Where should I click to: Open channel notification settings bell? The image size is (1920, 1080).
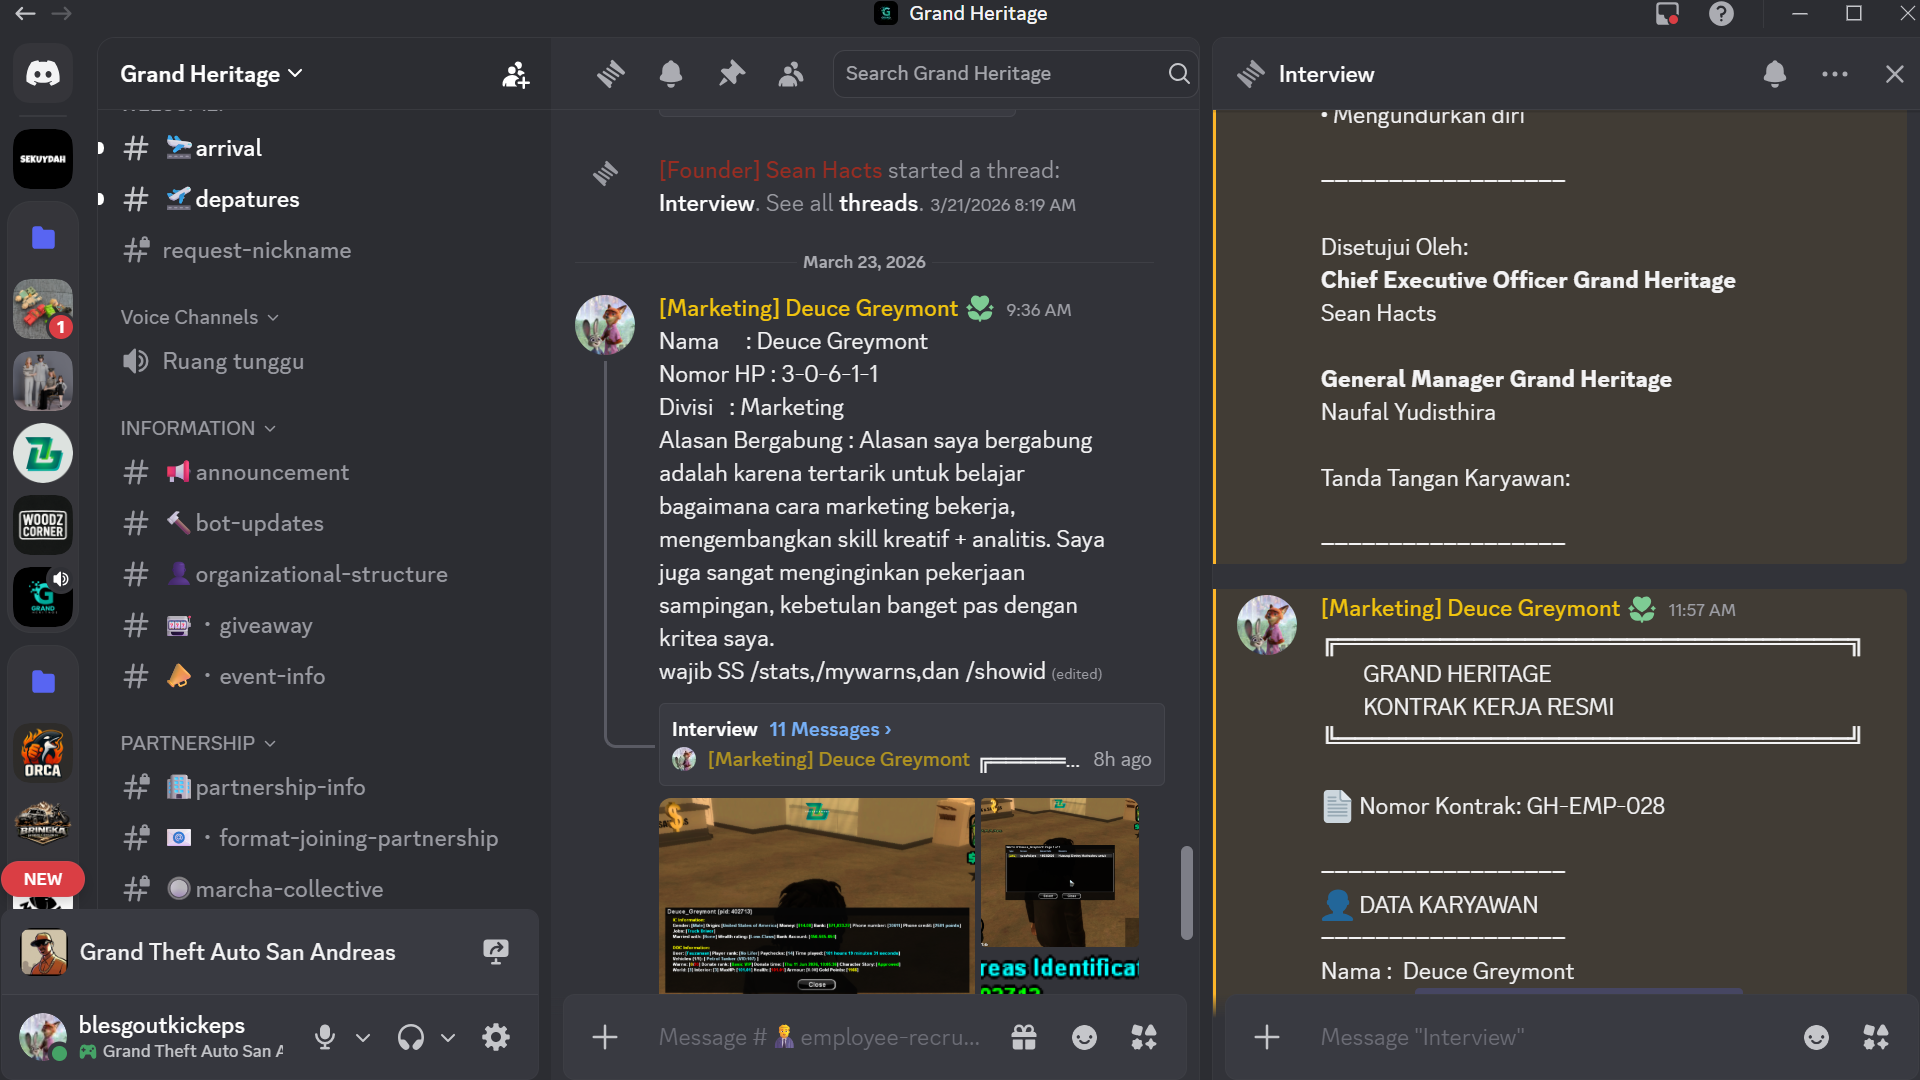point(671,73)
